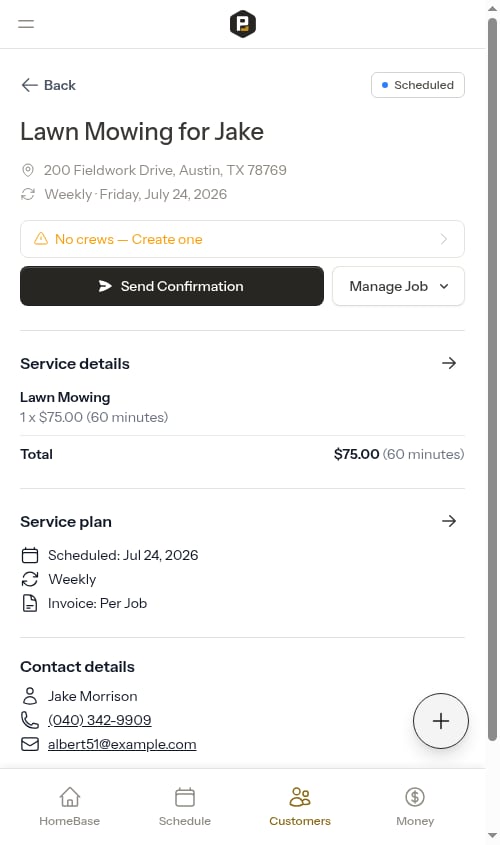
Task: Click the calendar icon next to Scheduled
Action: (x=30, y=555)
